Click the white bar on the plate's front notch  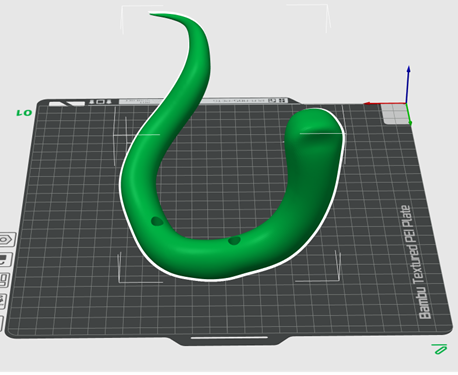(229, 338)
